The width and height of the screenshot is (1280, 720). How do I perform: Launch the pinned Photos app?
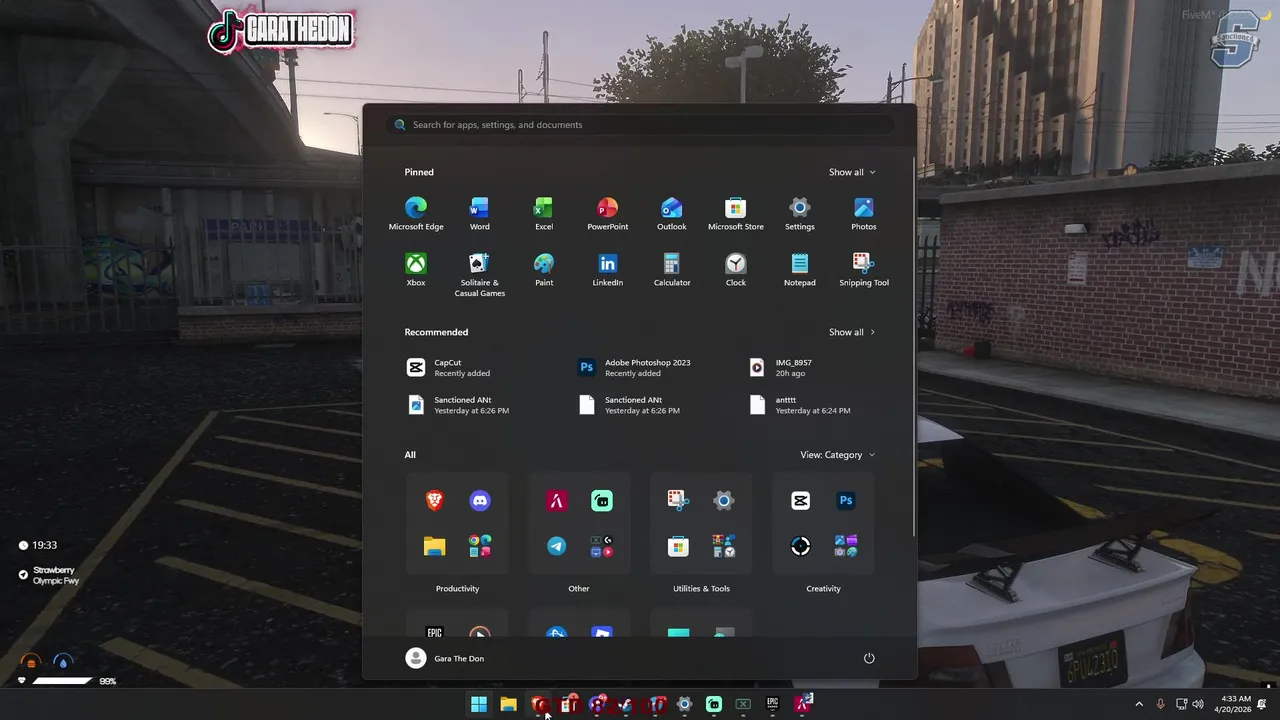[864, 214]
